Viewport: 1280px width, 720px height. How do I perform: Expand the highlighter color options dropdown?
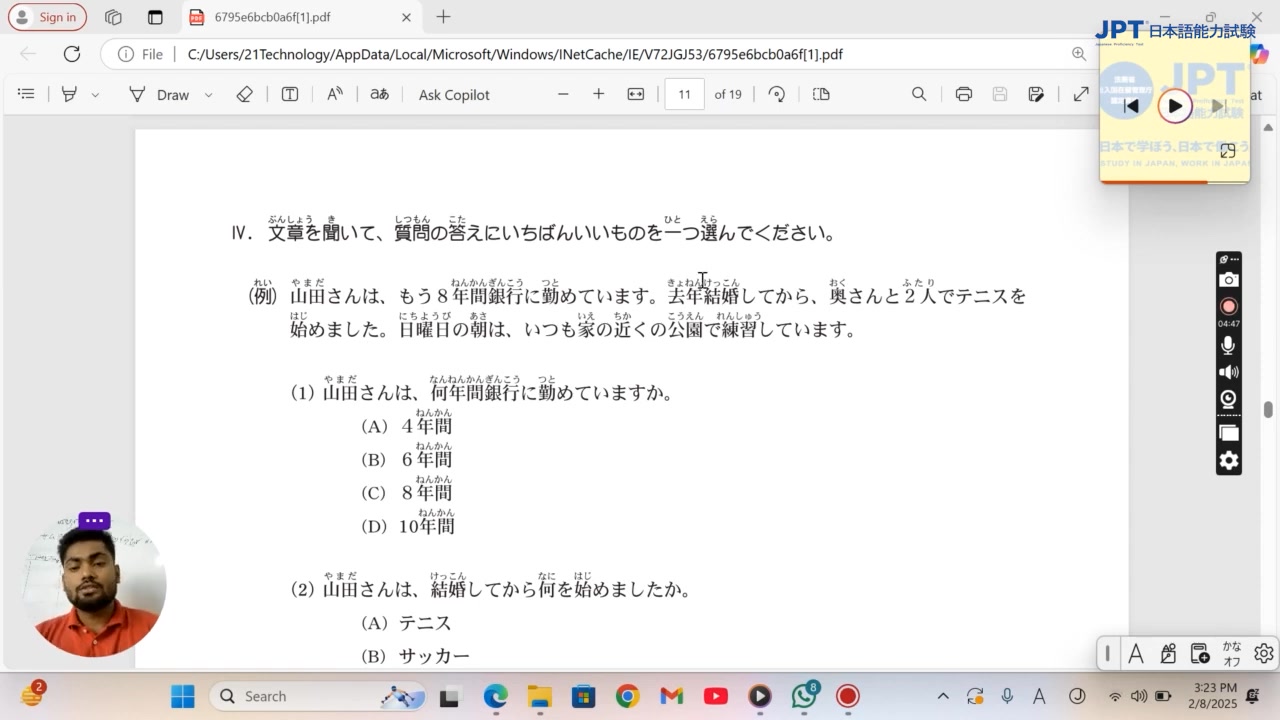point(95,95)
